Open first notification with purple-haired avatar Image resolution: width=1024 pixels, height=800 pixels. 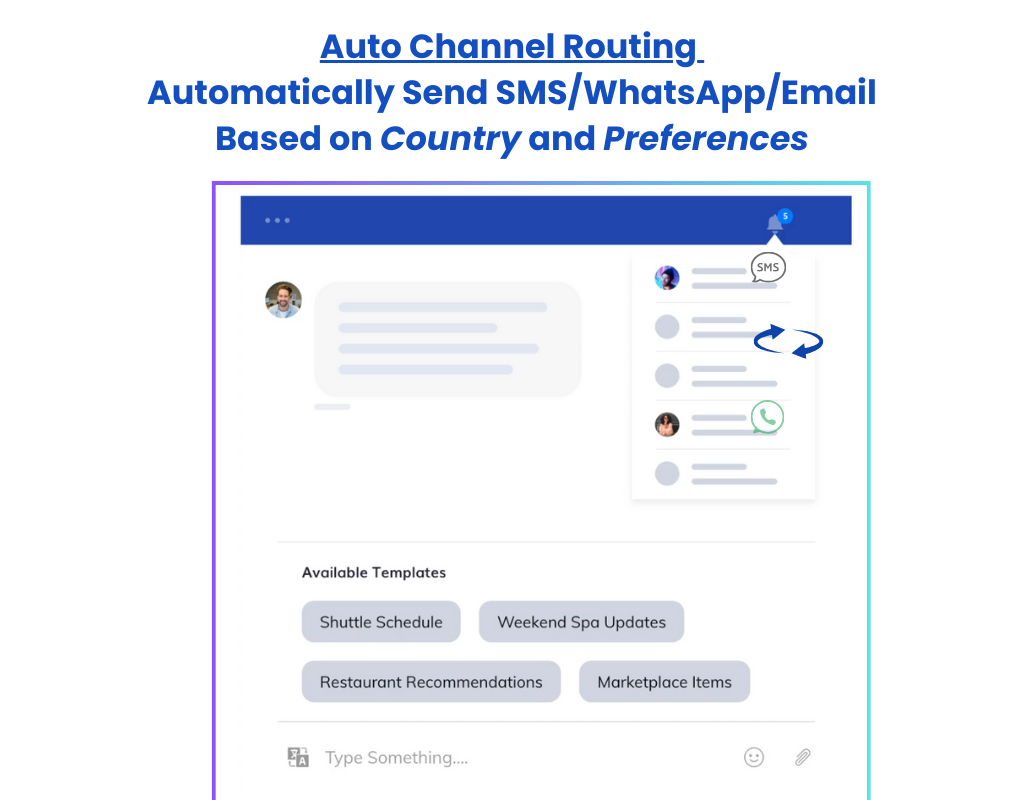(x=720, y=278)
